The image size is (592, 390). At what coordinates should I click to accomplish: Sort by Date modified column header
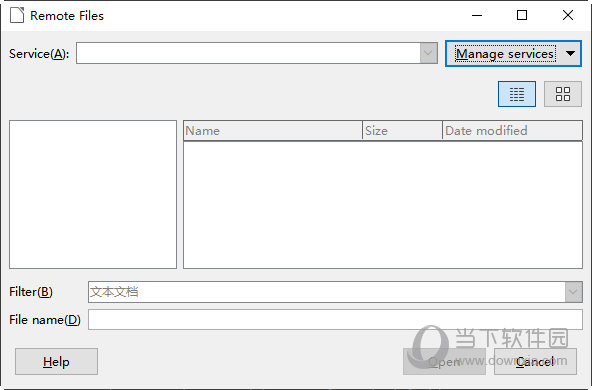(512, 131)
